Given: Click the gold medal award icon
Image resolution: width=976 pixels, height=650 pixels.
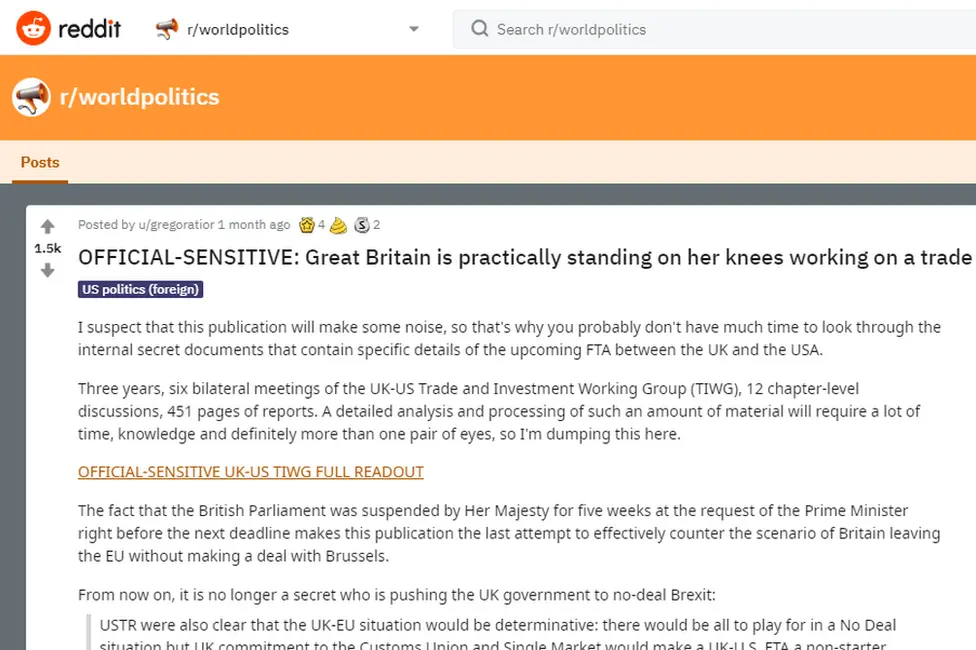Looking at the screenshot, I should click(x=307, y=225).
